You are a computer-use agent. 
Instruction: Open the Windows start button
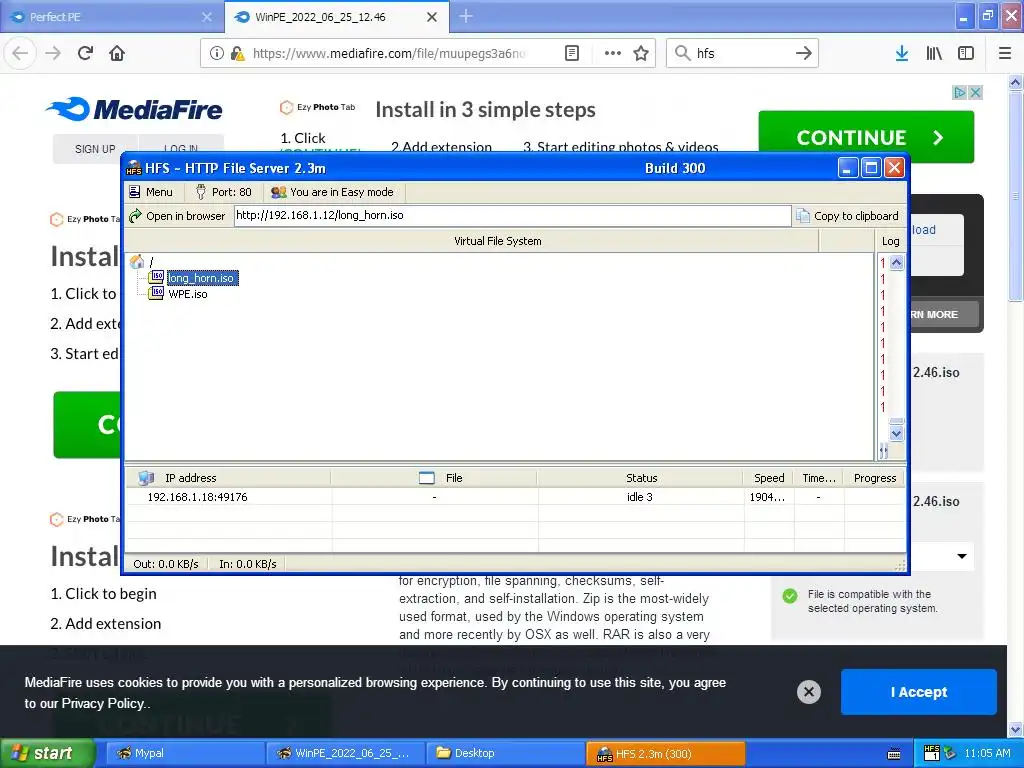click(46, 753)
